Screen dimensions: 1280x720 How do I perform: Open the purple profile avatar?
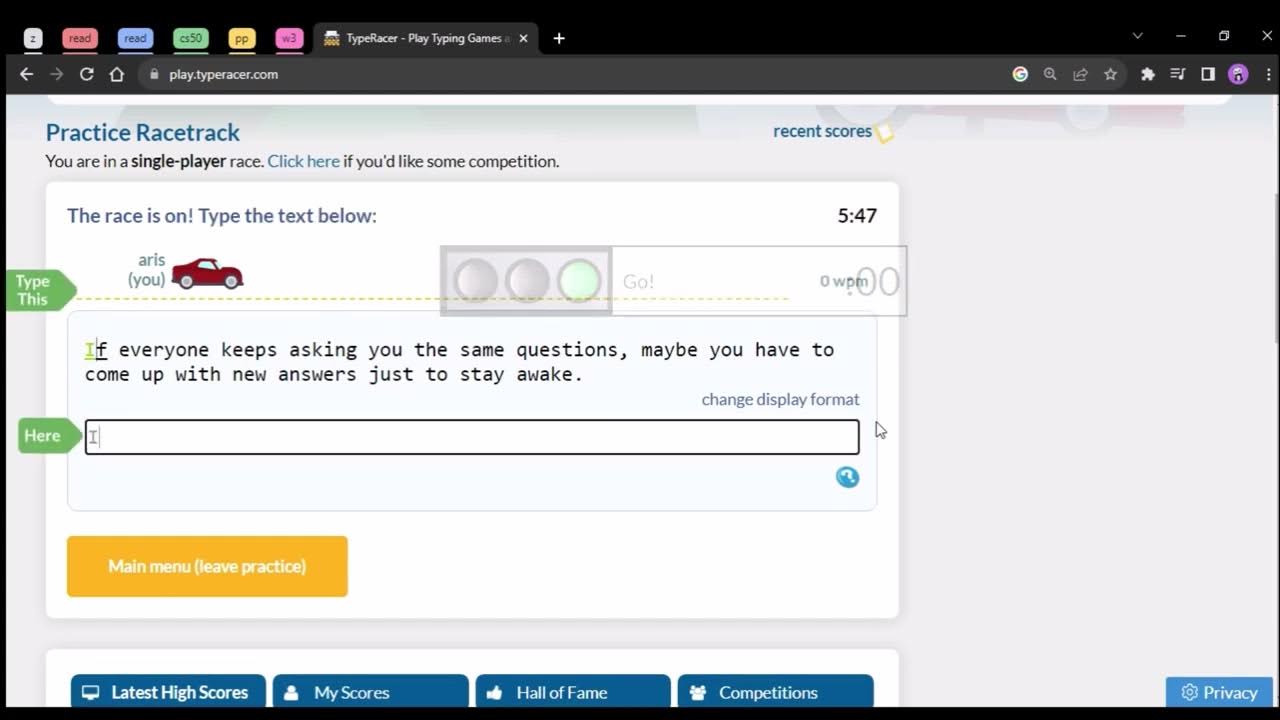(x=1238, y=74)
